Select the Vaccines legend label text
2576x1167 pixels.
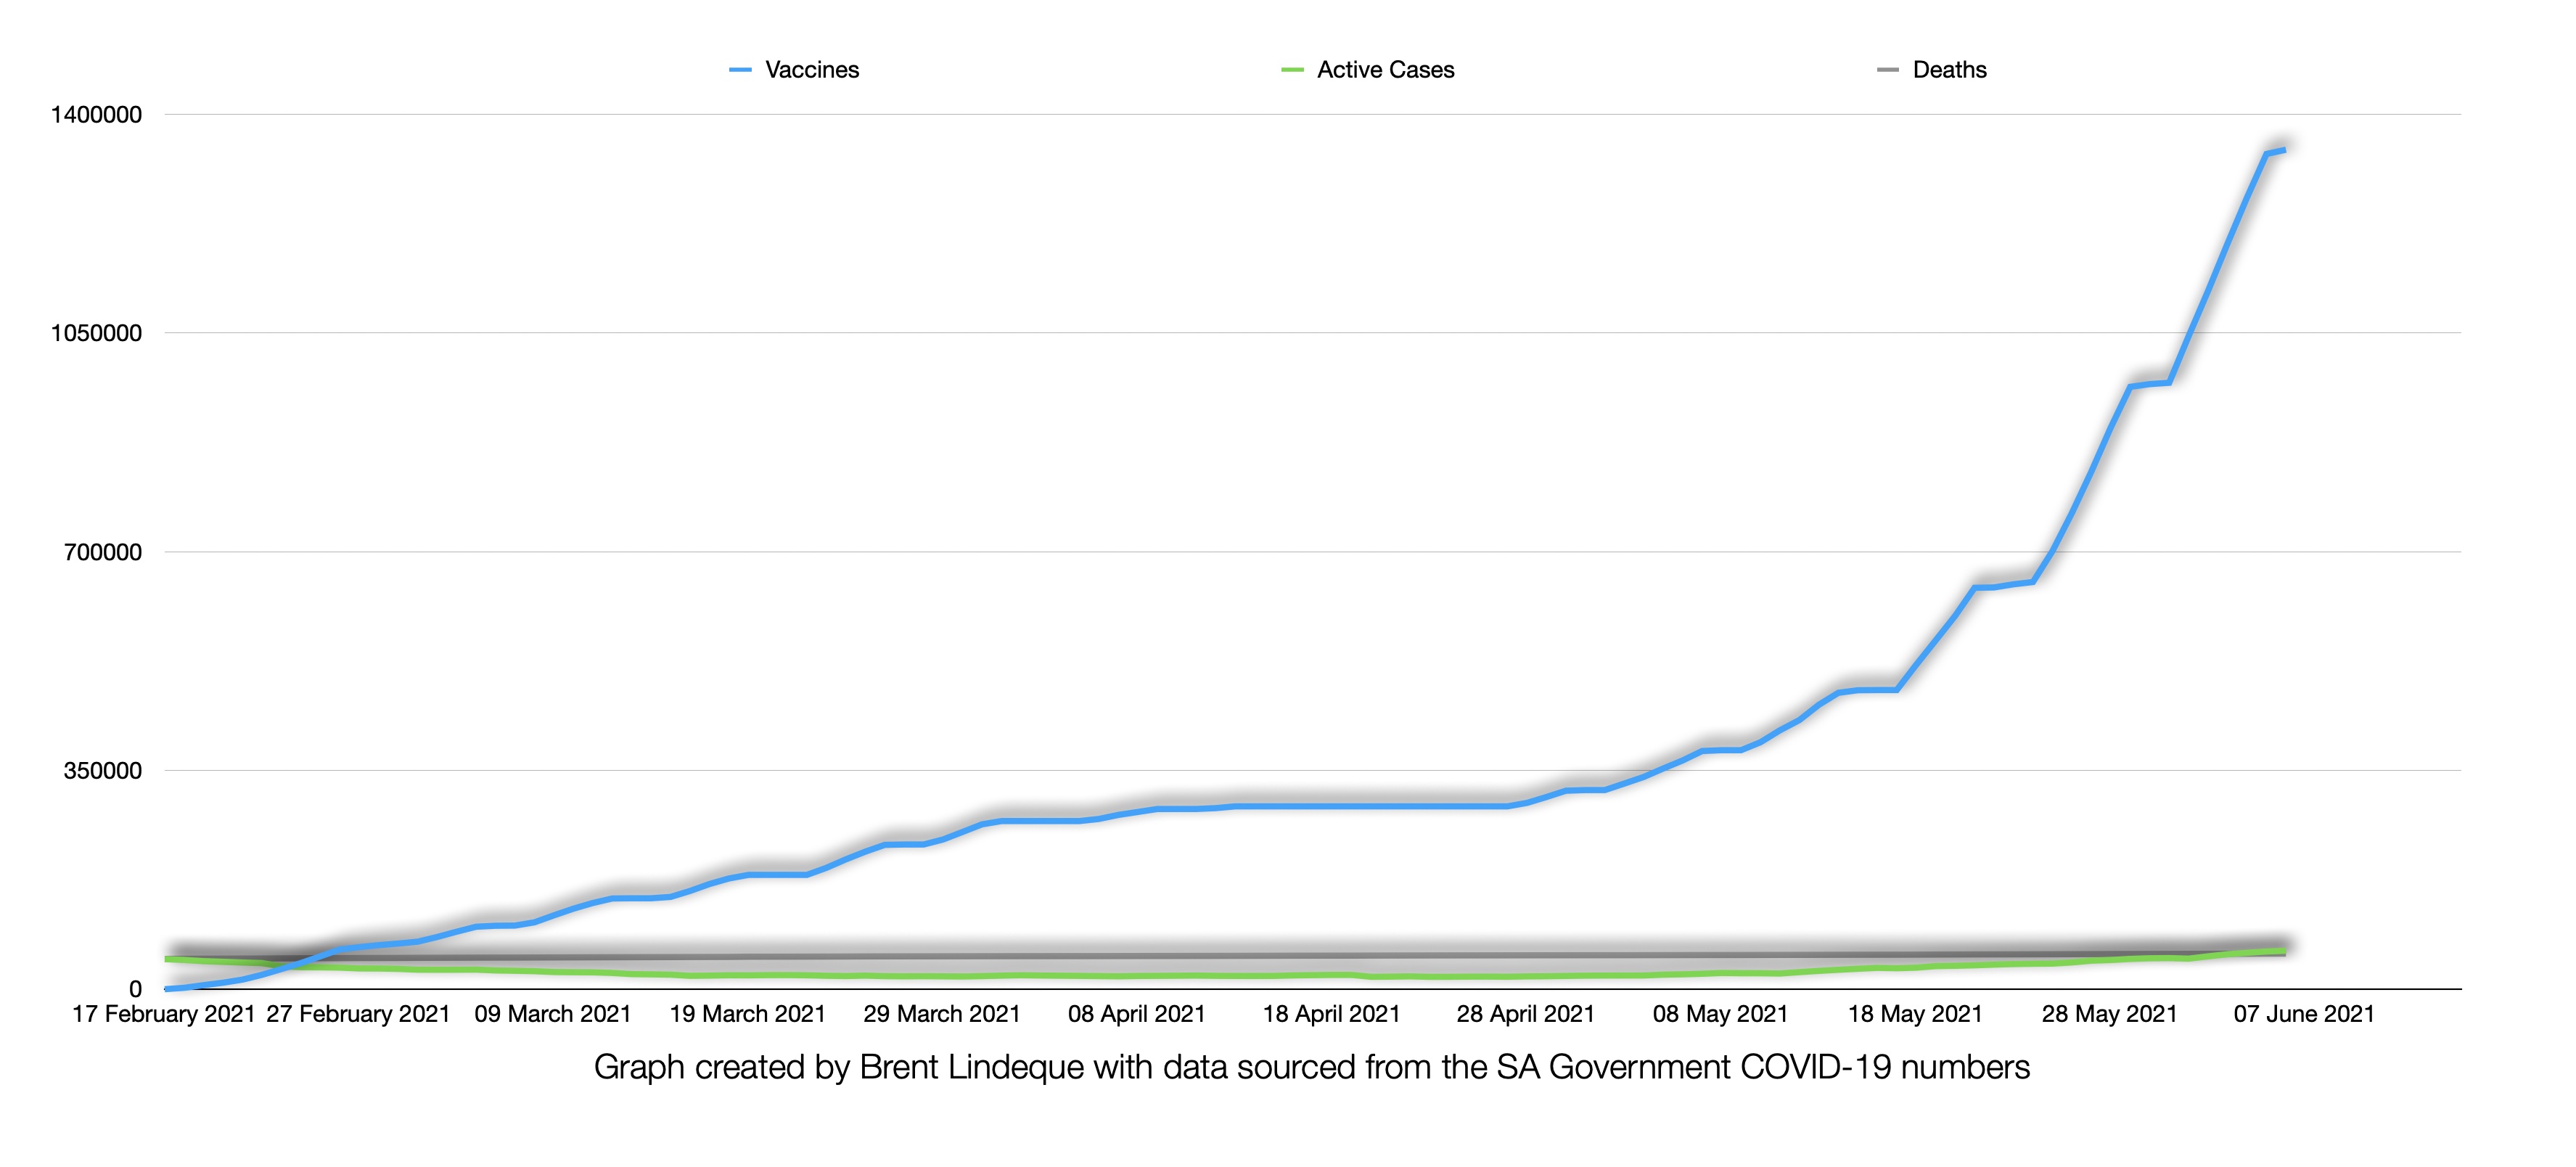[x=811, y=70]
